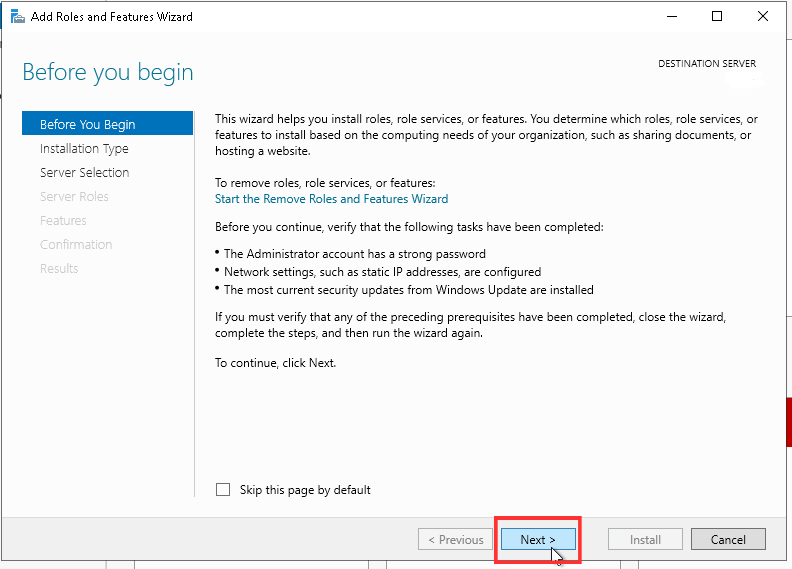Minimize the wizard window

(672, 17)
